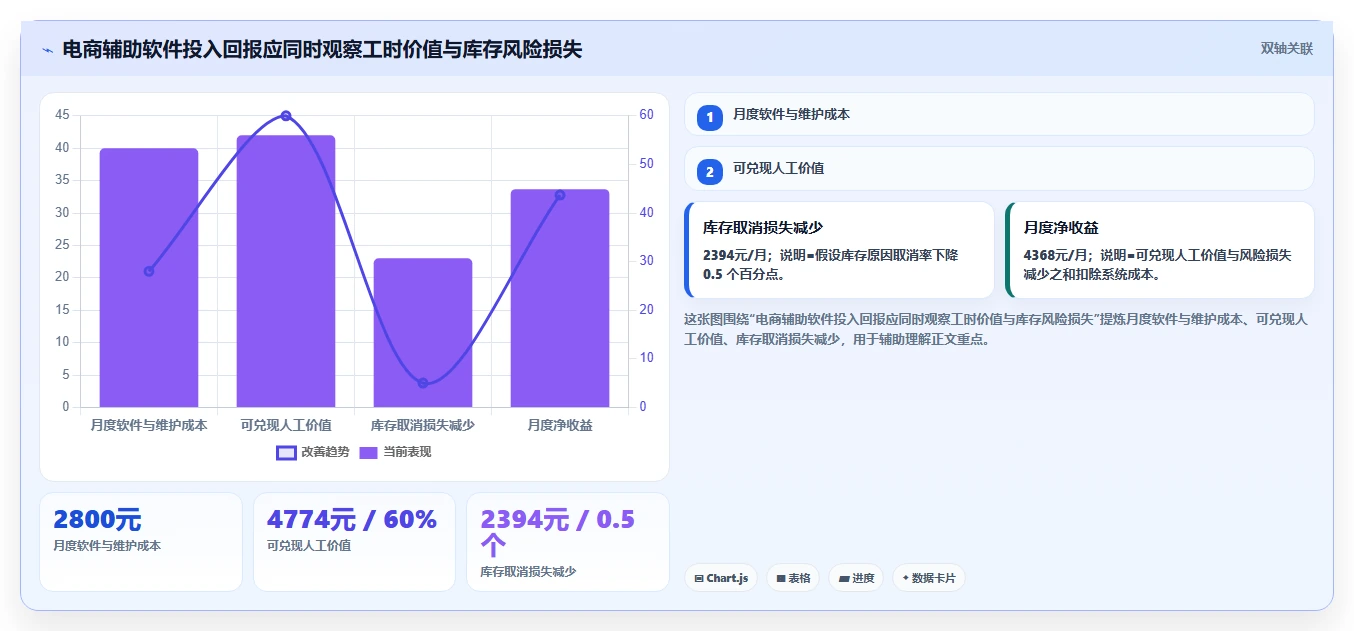The width and height of the screenshot is (1354, 631).
Task: Click the 进度 tag
Action: click(856, 578)
